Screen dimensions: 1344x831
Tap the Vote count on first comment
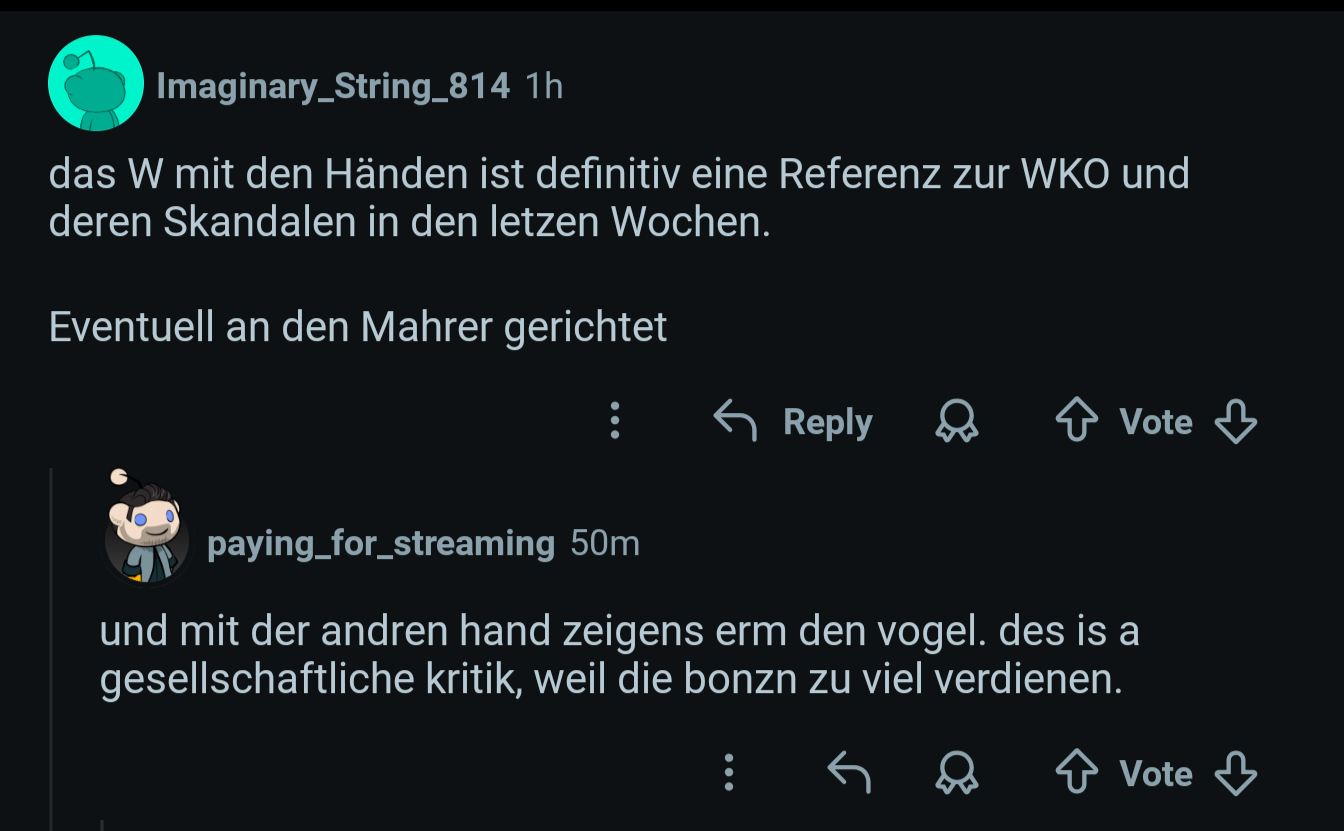coord(1156,422)
